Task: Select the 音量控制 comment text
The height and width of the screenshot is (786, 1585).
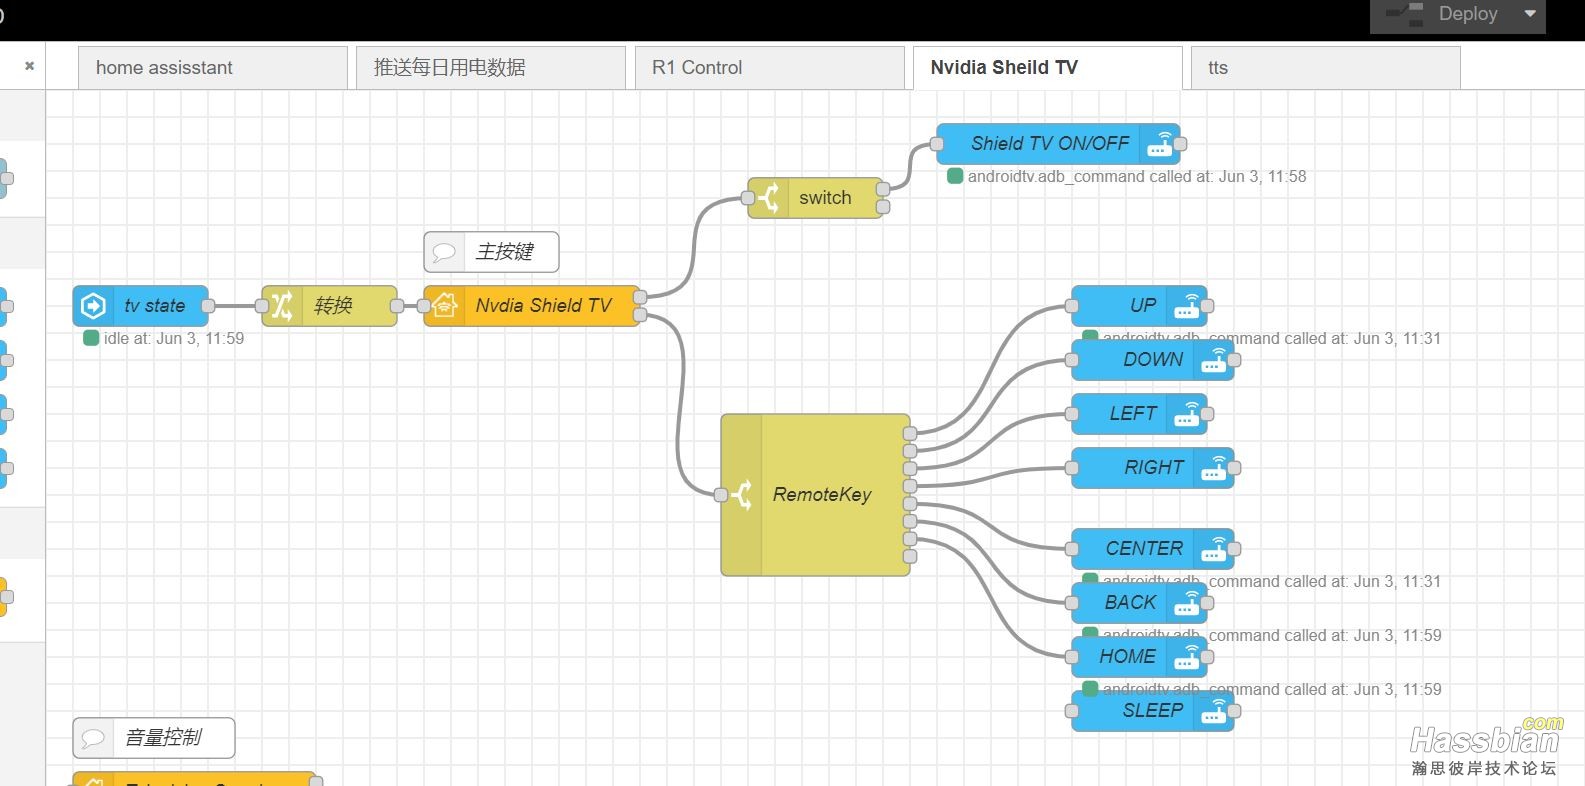Action: coord(163,738)
